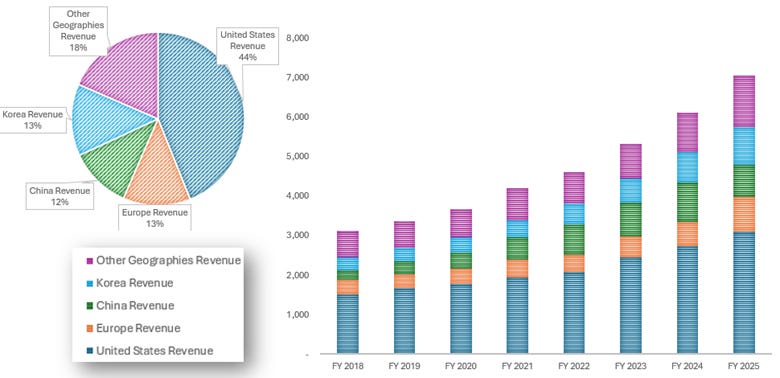Select the Other Geographies Revenue legend entry
The image size is (780, 378).
click(x=164, y=261)
